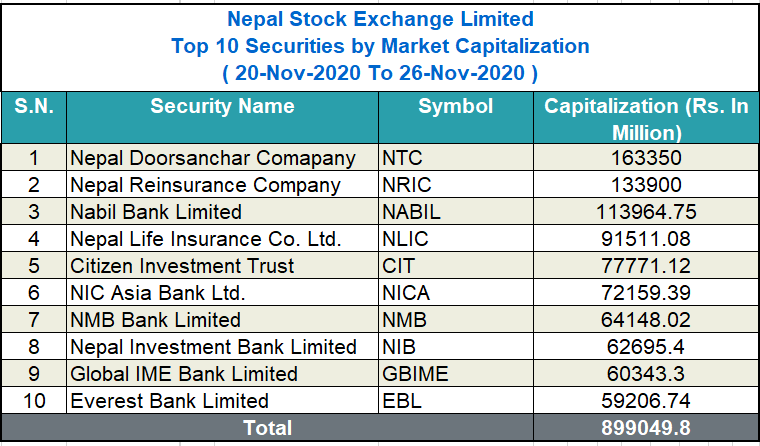Screen dimensions: 760x446
Task: Select the Nepal Stock Exchange Limited title
Action: 380,19
